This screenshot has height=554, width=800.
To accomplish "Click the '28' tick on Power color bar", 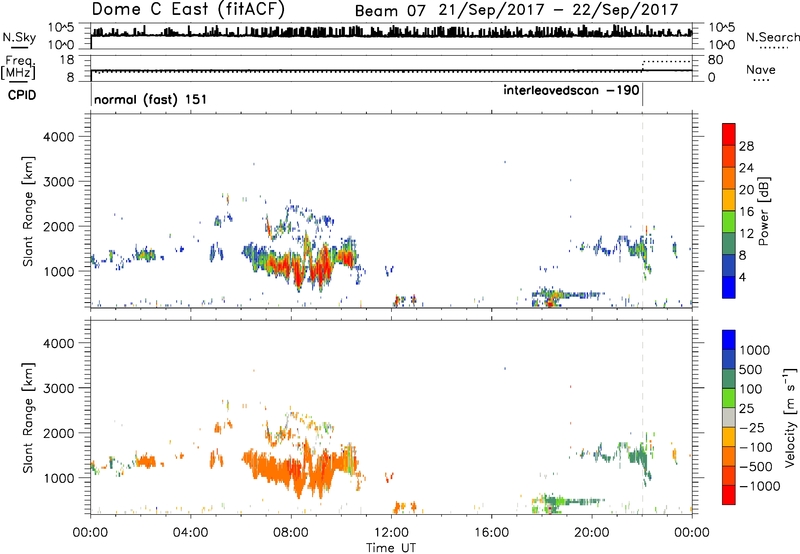I will (x=746, y=146).
